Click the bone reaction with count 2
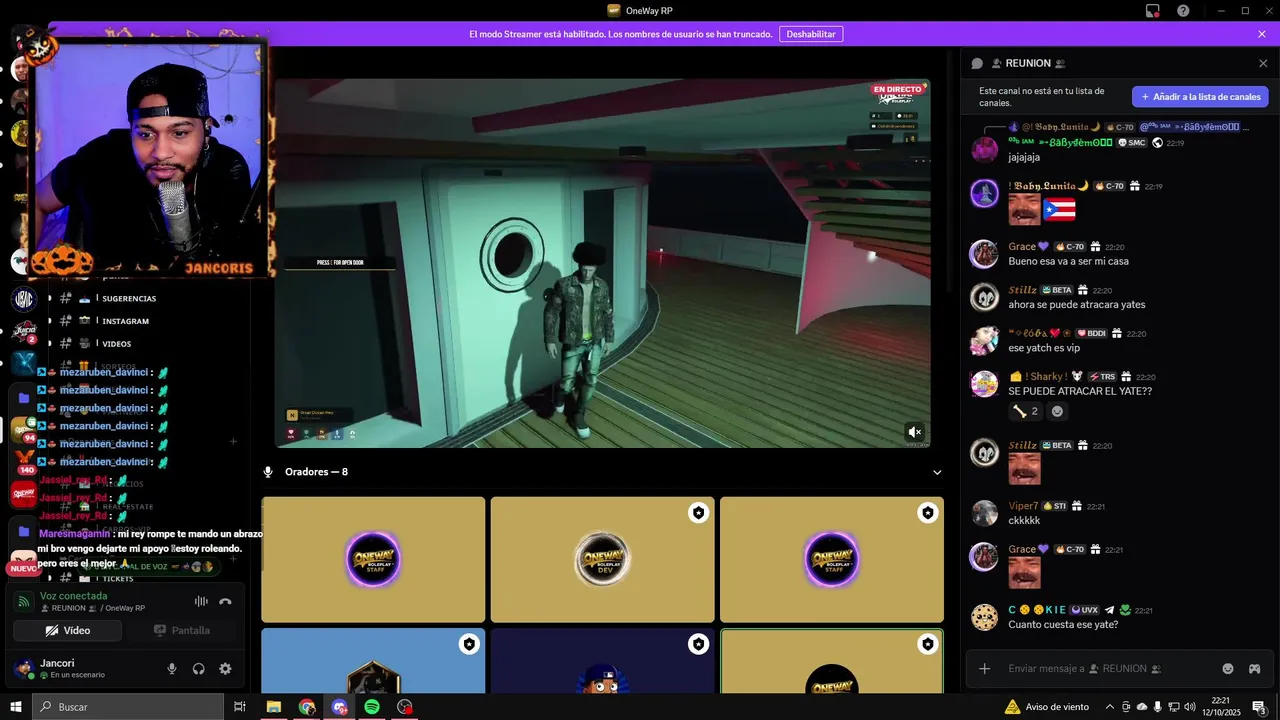Viewport: 1280px width, 720px height. (x=1025, y=411)
